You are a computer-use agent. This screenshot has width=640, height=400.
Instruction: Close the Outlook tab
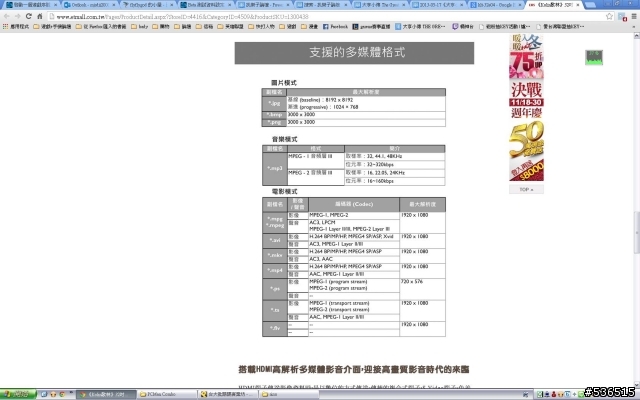[113, 5]
